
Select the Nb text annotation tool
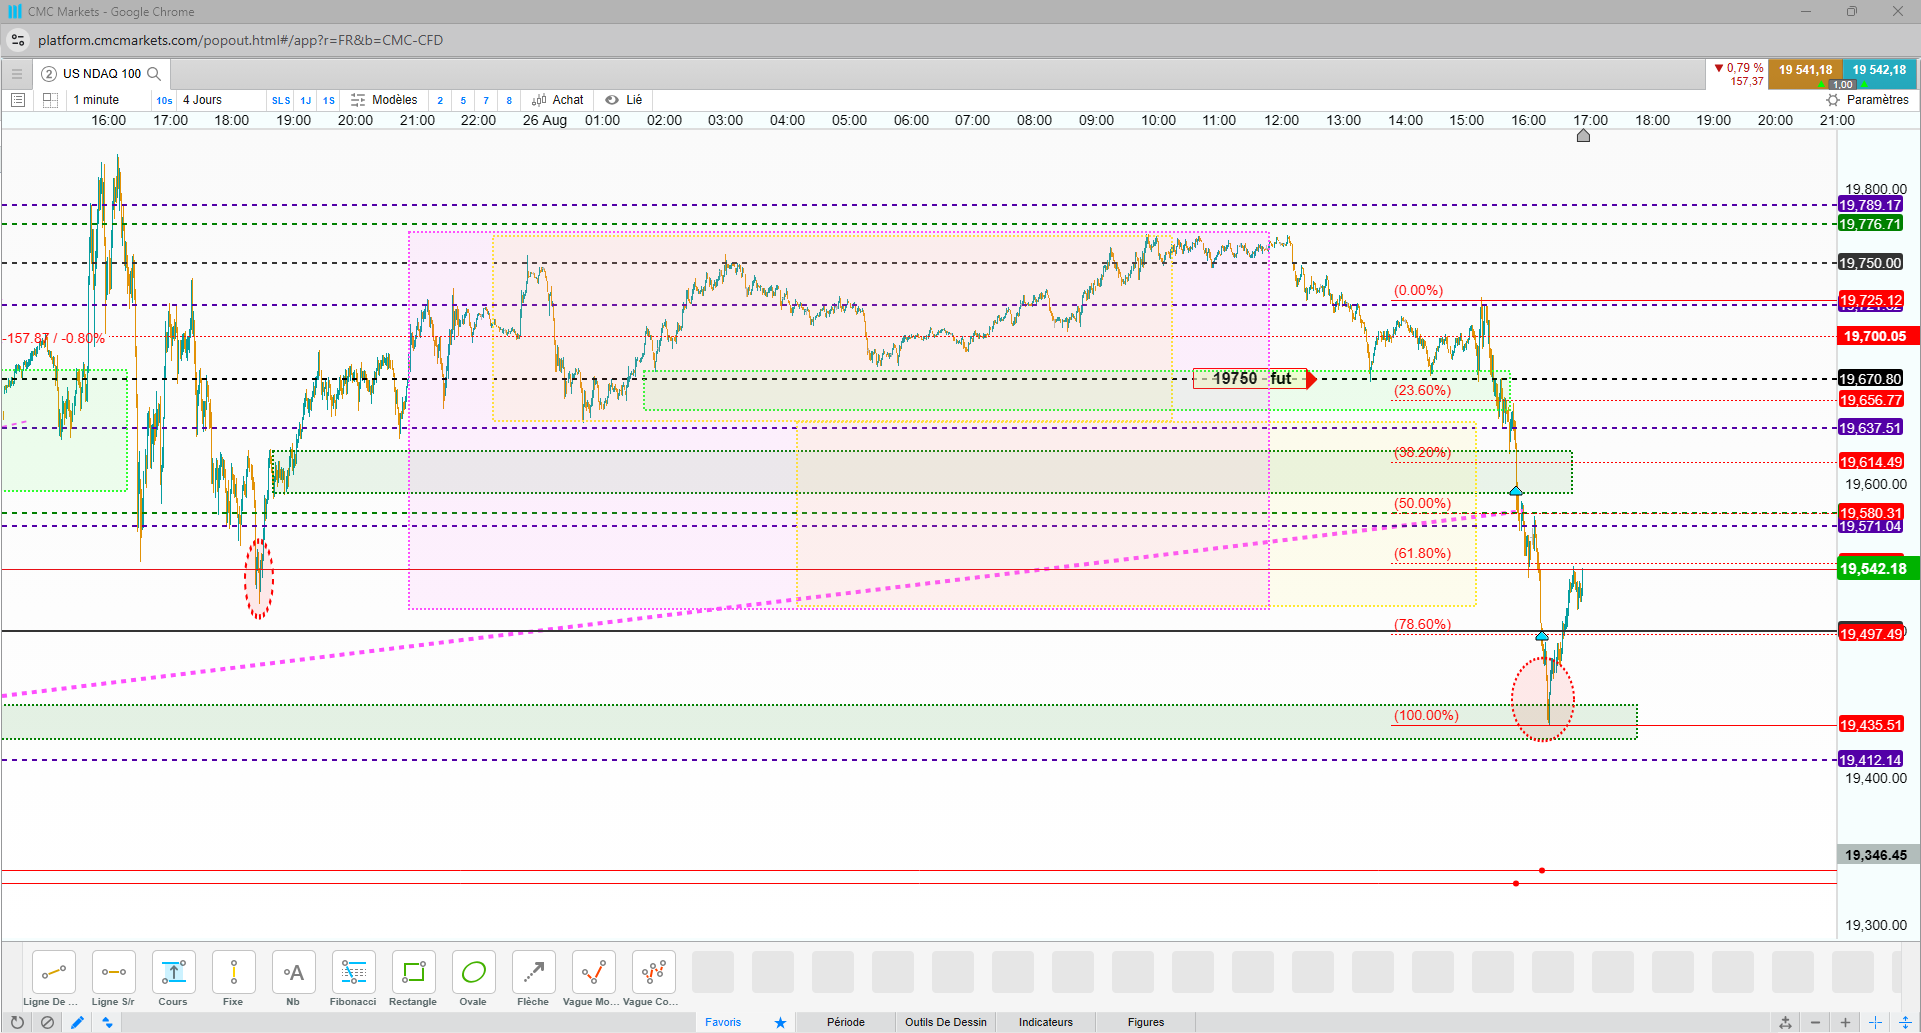293,972
